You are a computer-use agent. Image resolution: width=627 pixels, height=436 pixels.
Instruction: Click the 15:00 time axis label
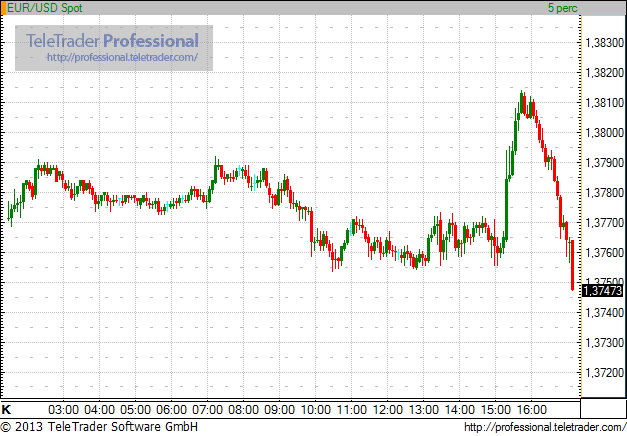495,410
